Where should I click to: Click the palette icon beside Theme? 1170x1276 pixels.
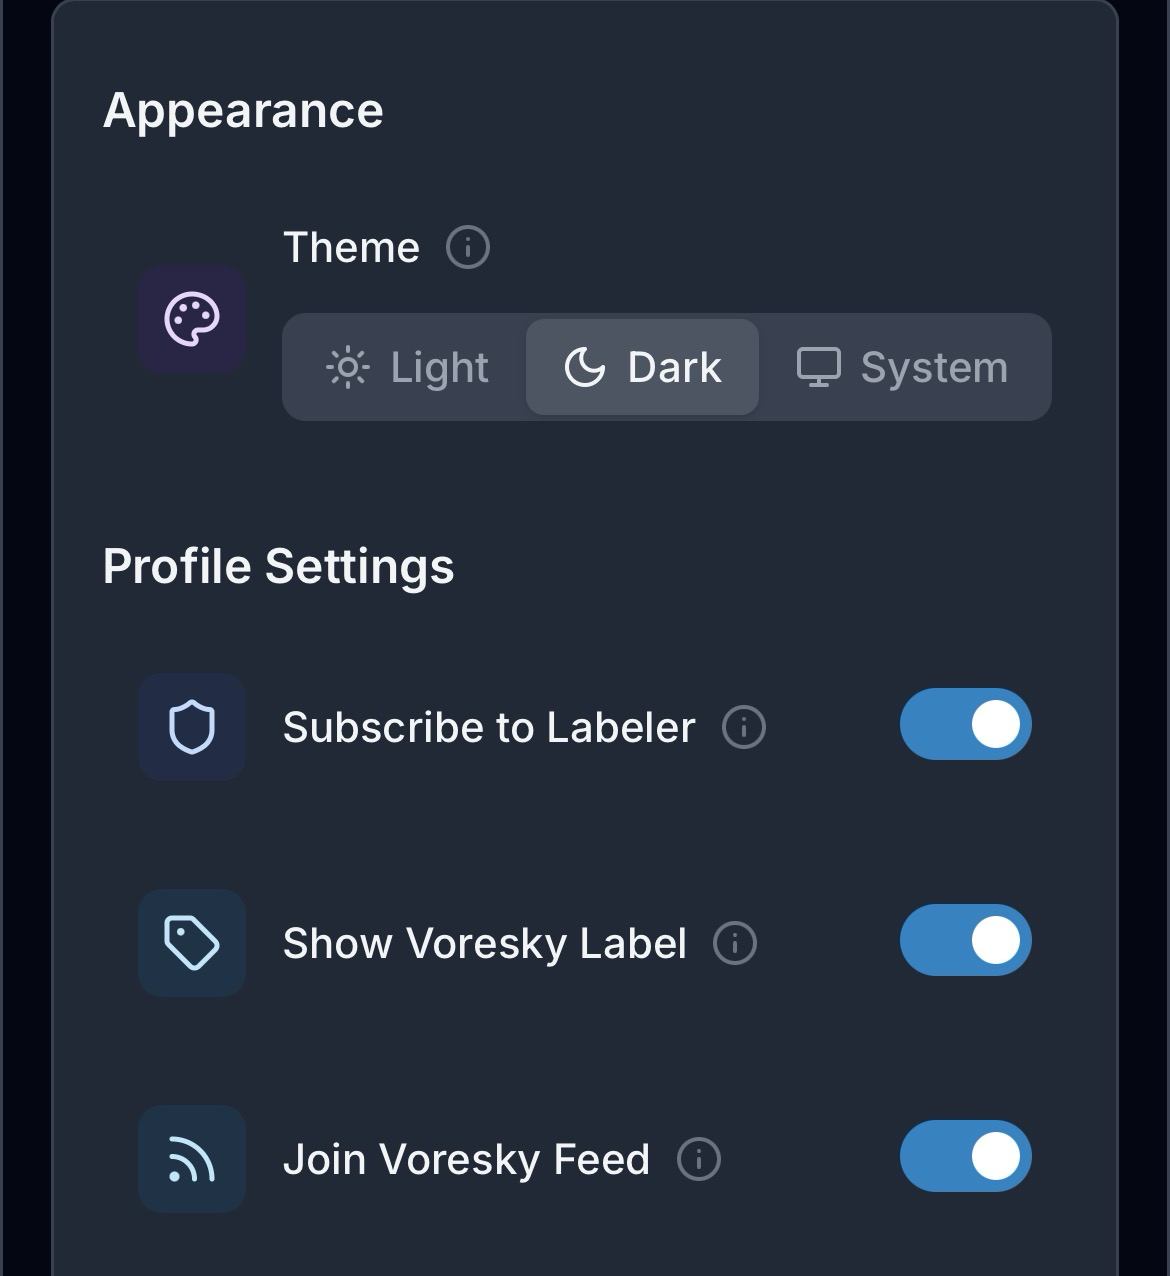(x=192, y=319)
